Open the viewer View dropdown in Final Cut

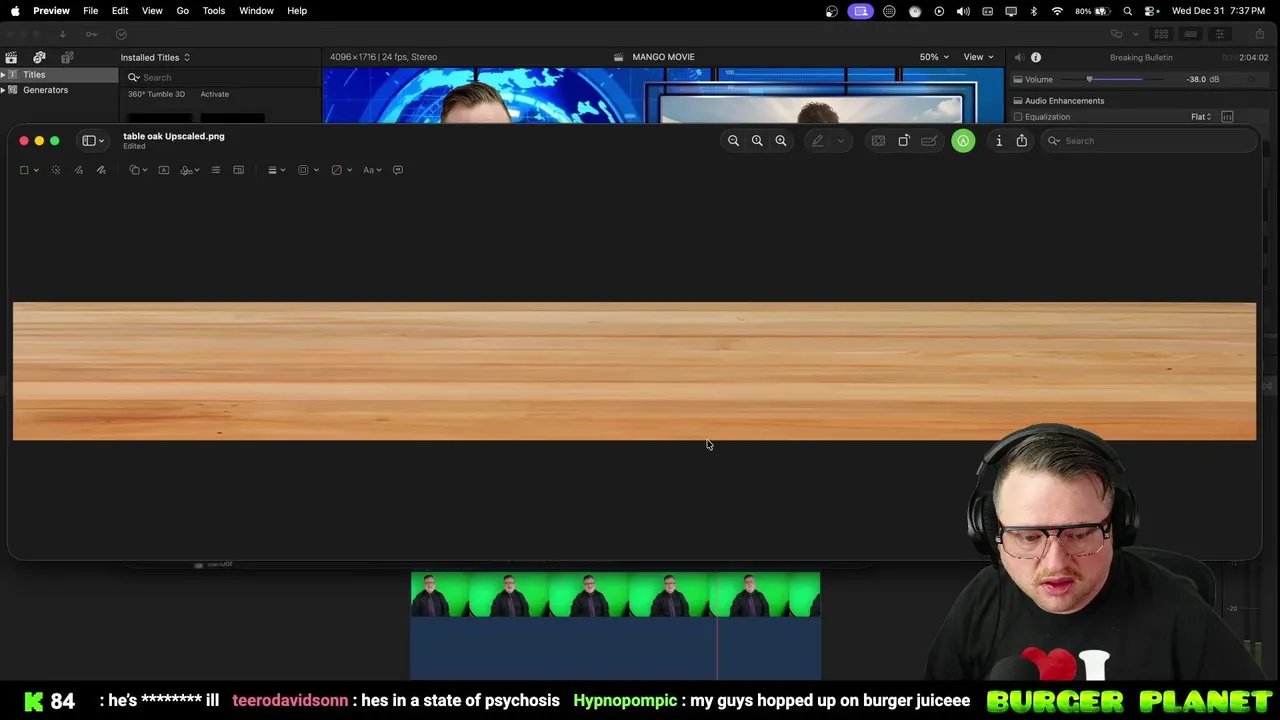tap(978, 57)
